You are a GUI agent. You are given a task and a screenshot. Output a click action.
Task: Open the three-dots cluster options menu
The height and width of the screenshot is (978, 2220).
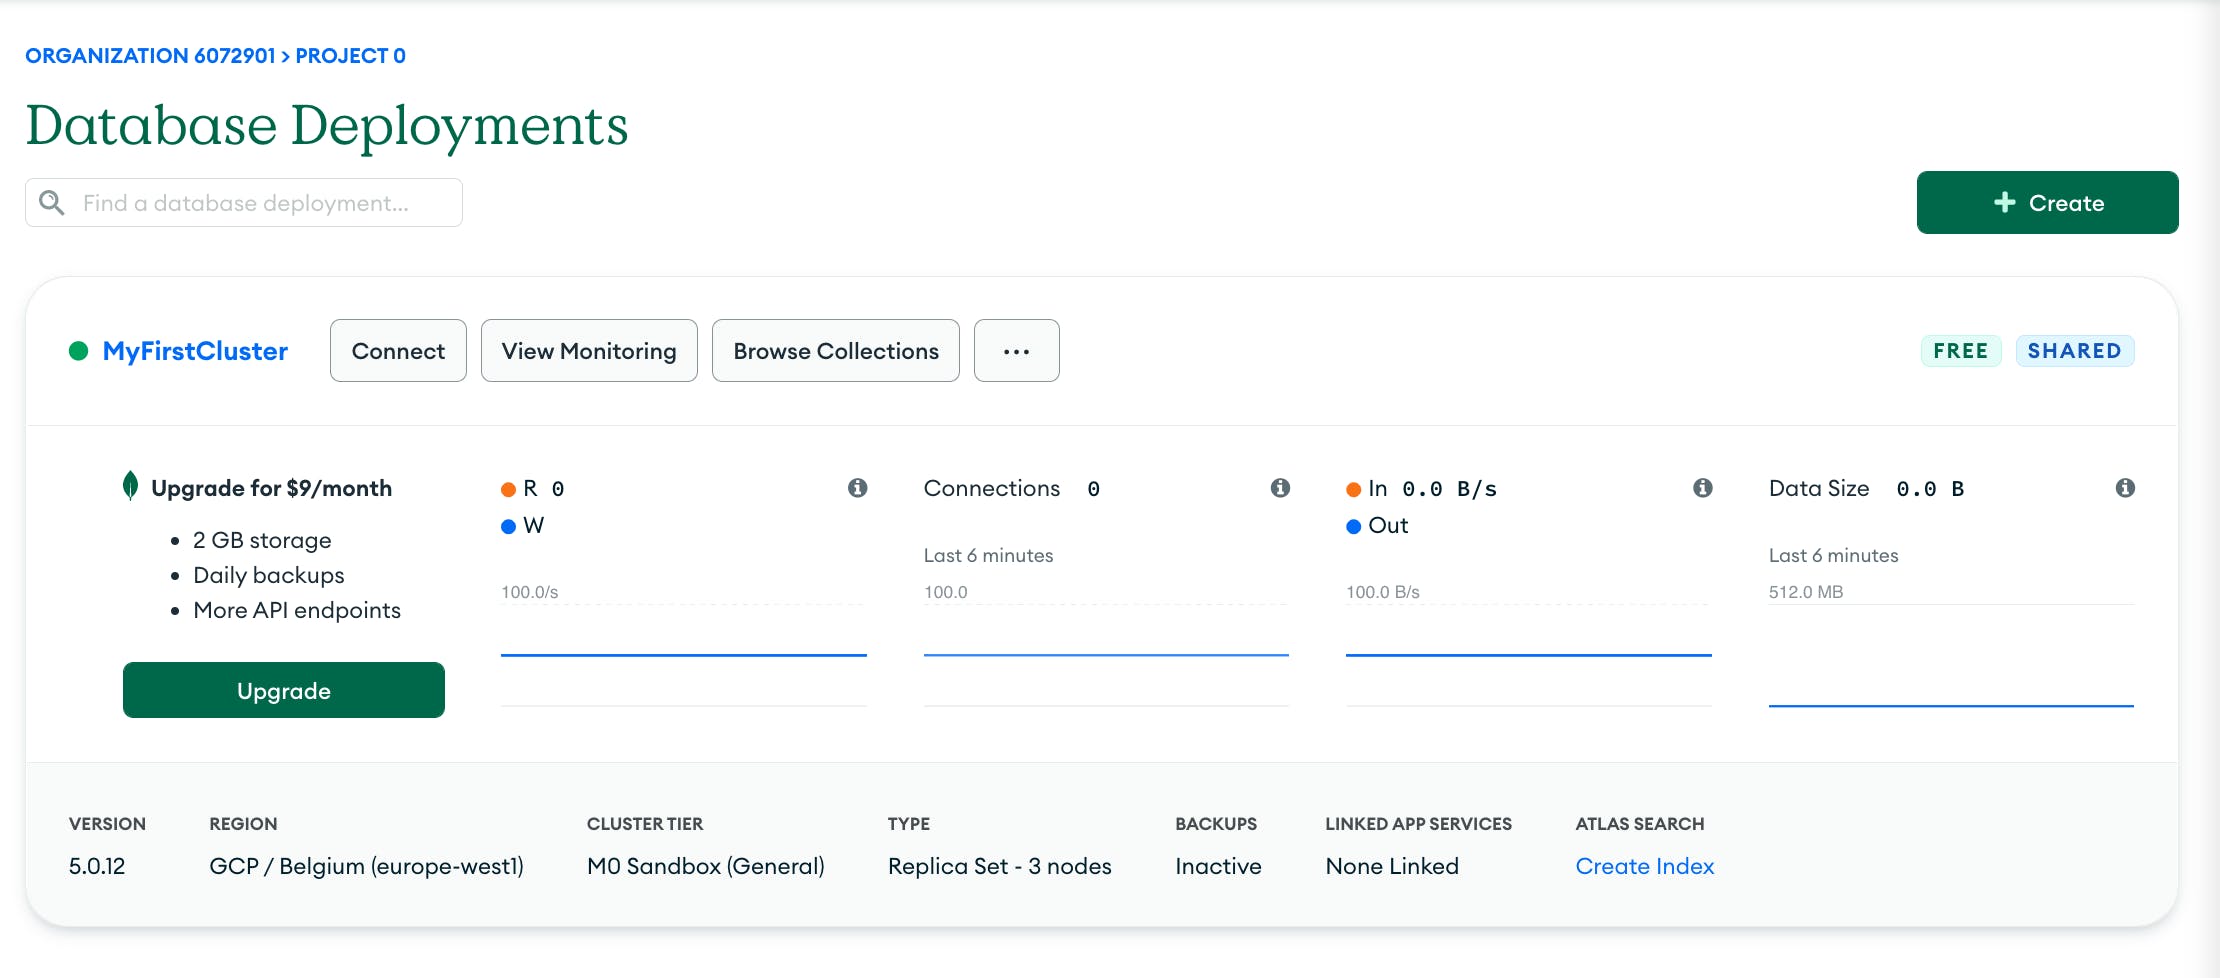tap(1016, 351)
